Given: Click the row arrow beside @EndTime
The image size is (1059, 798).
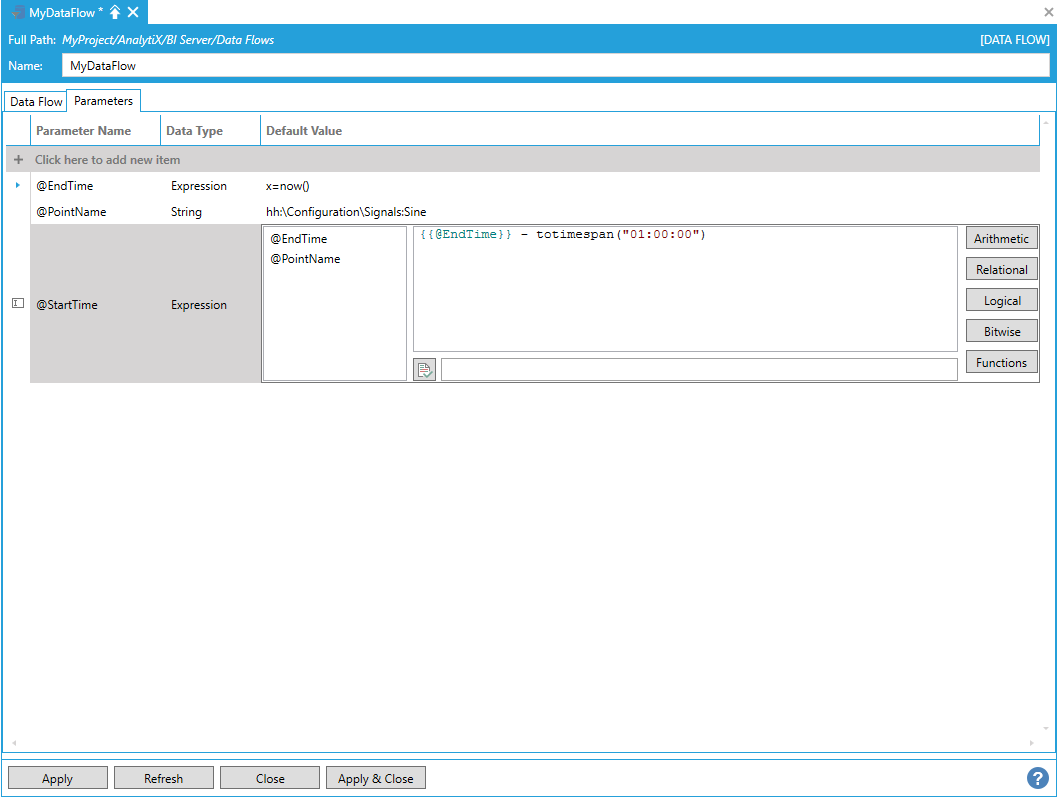Looking at the screenshot, I should pos(18,185).
